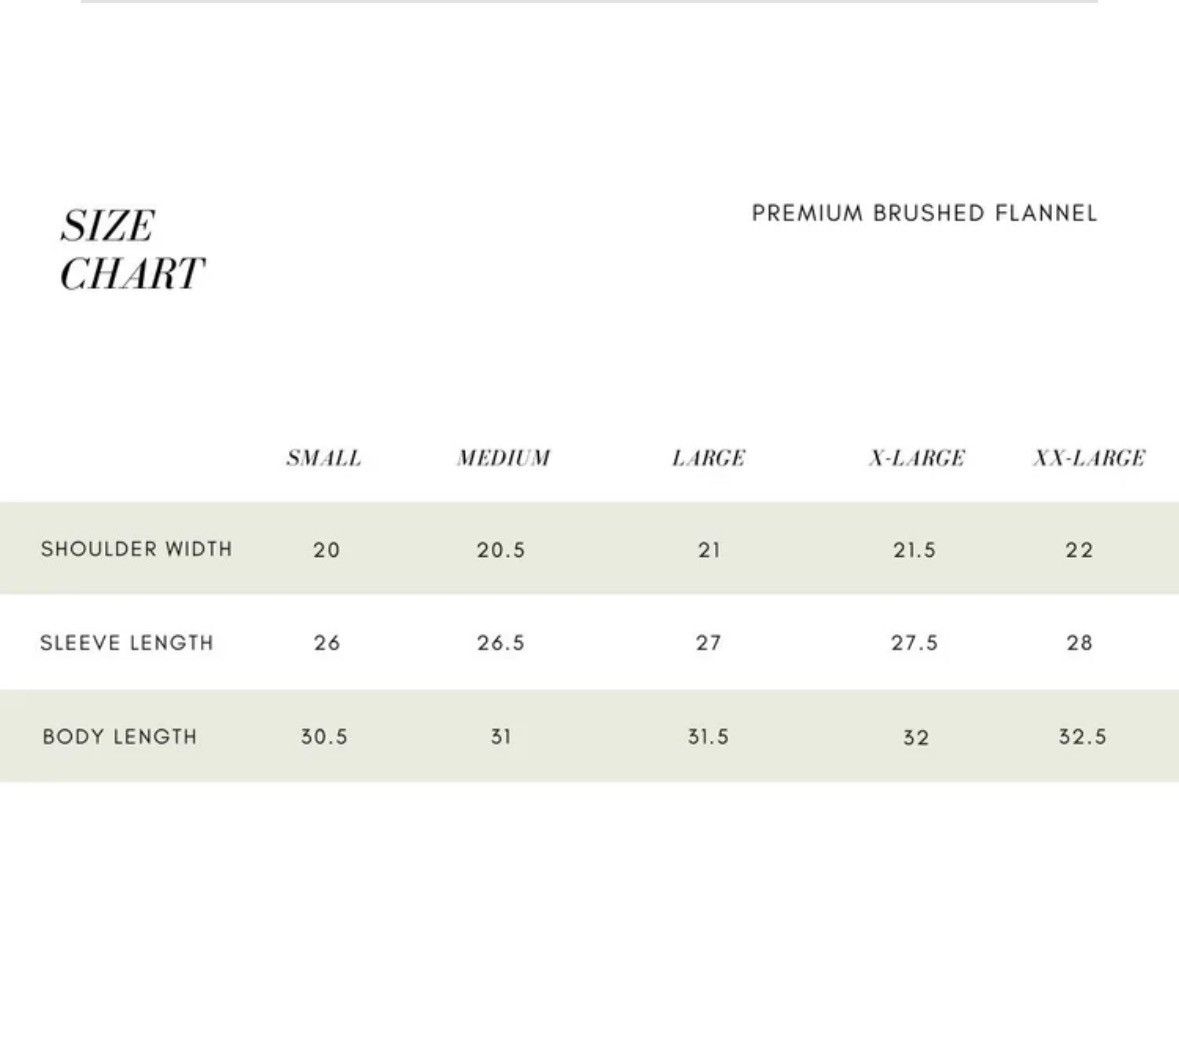Click the SLEEVE LENGTH row label
The image size is (1179, 1063).
[x=126, y=643]
